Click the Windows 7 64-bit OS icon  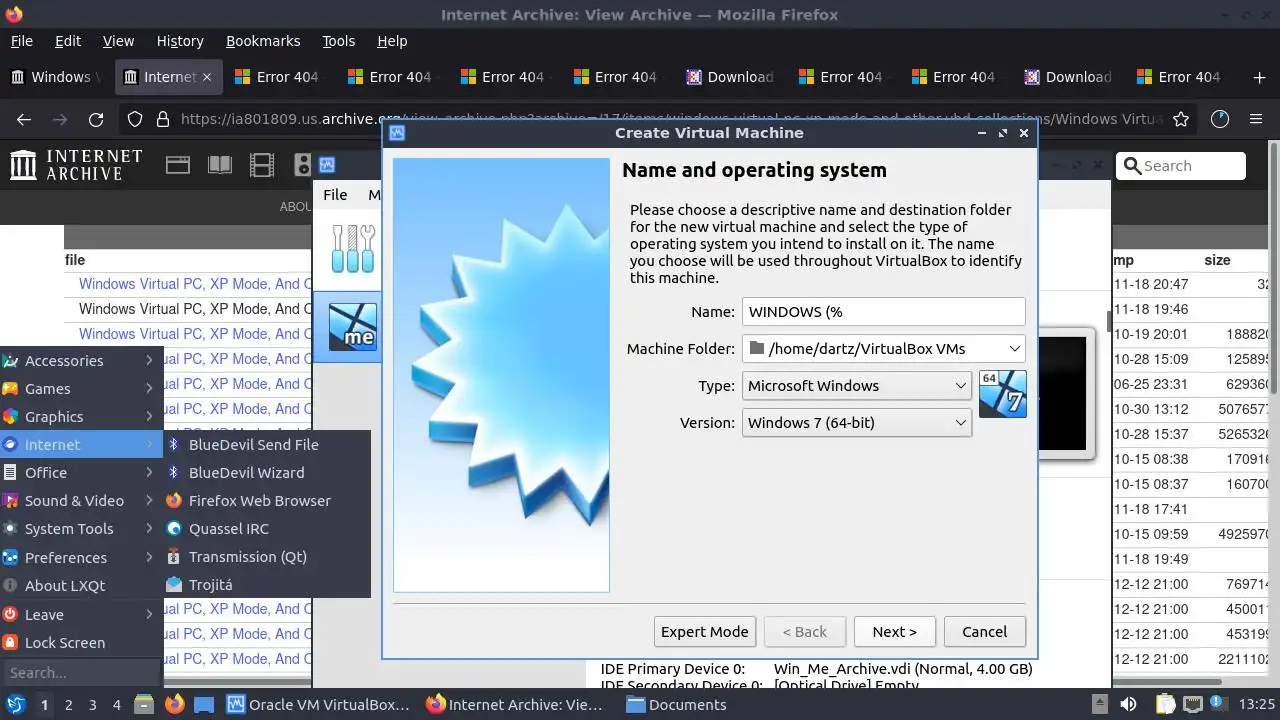coord(1003,393)
